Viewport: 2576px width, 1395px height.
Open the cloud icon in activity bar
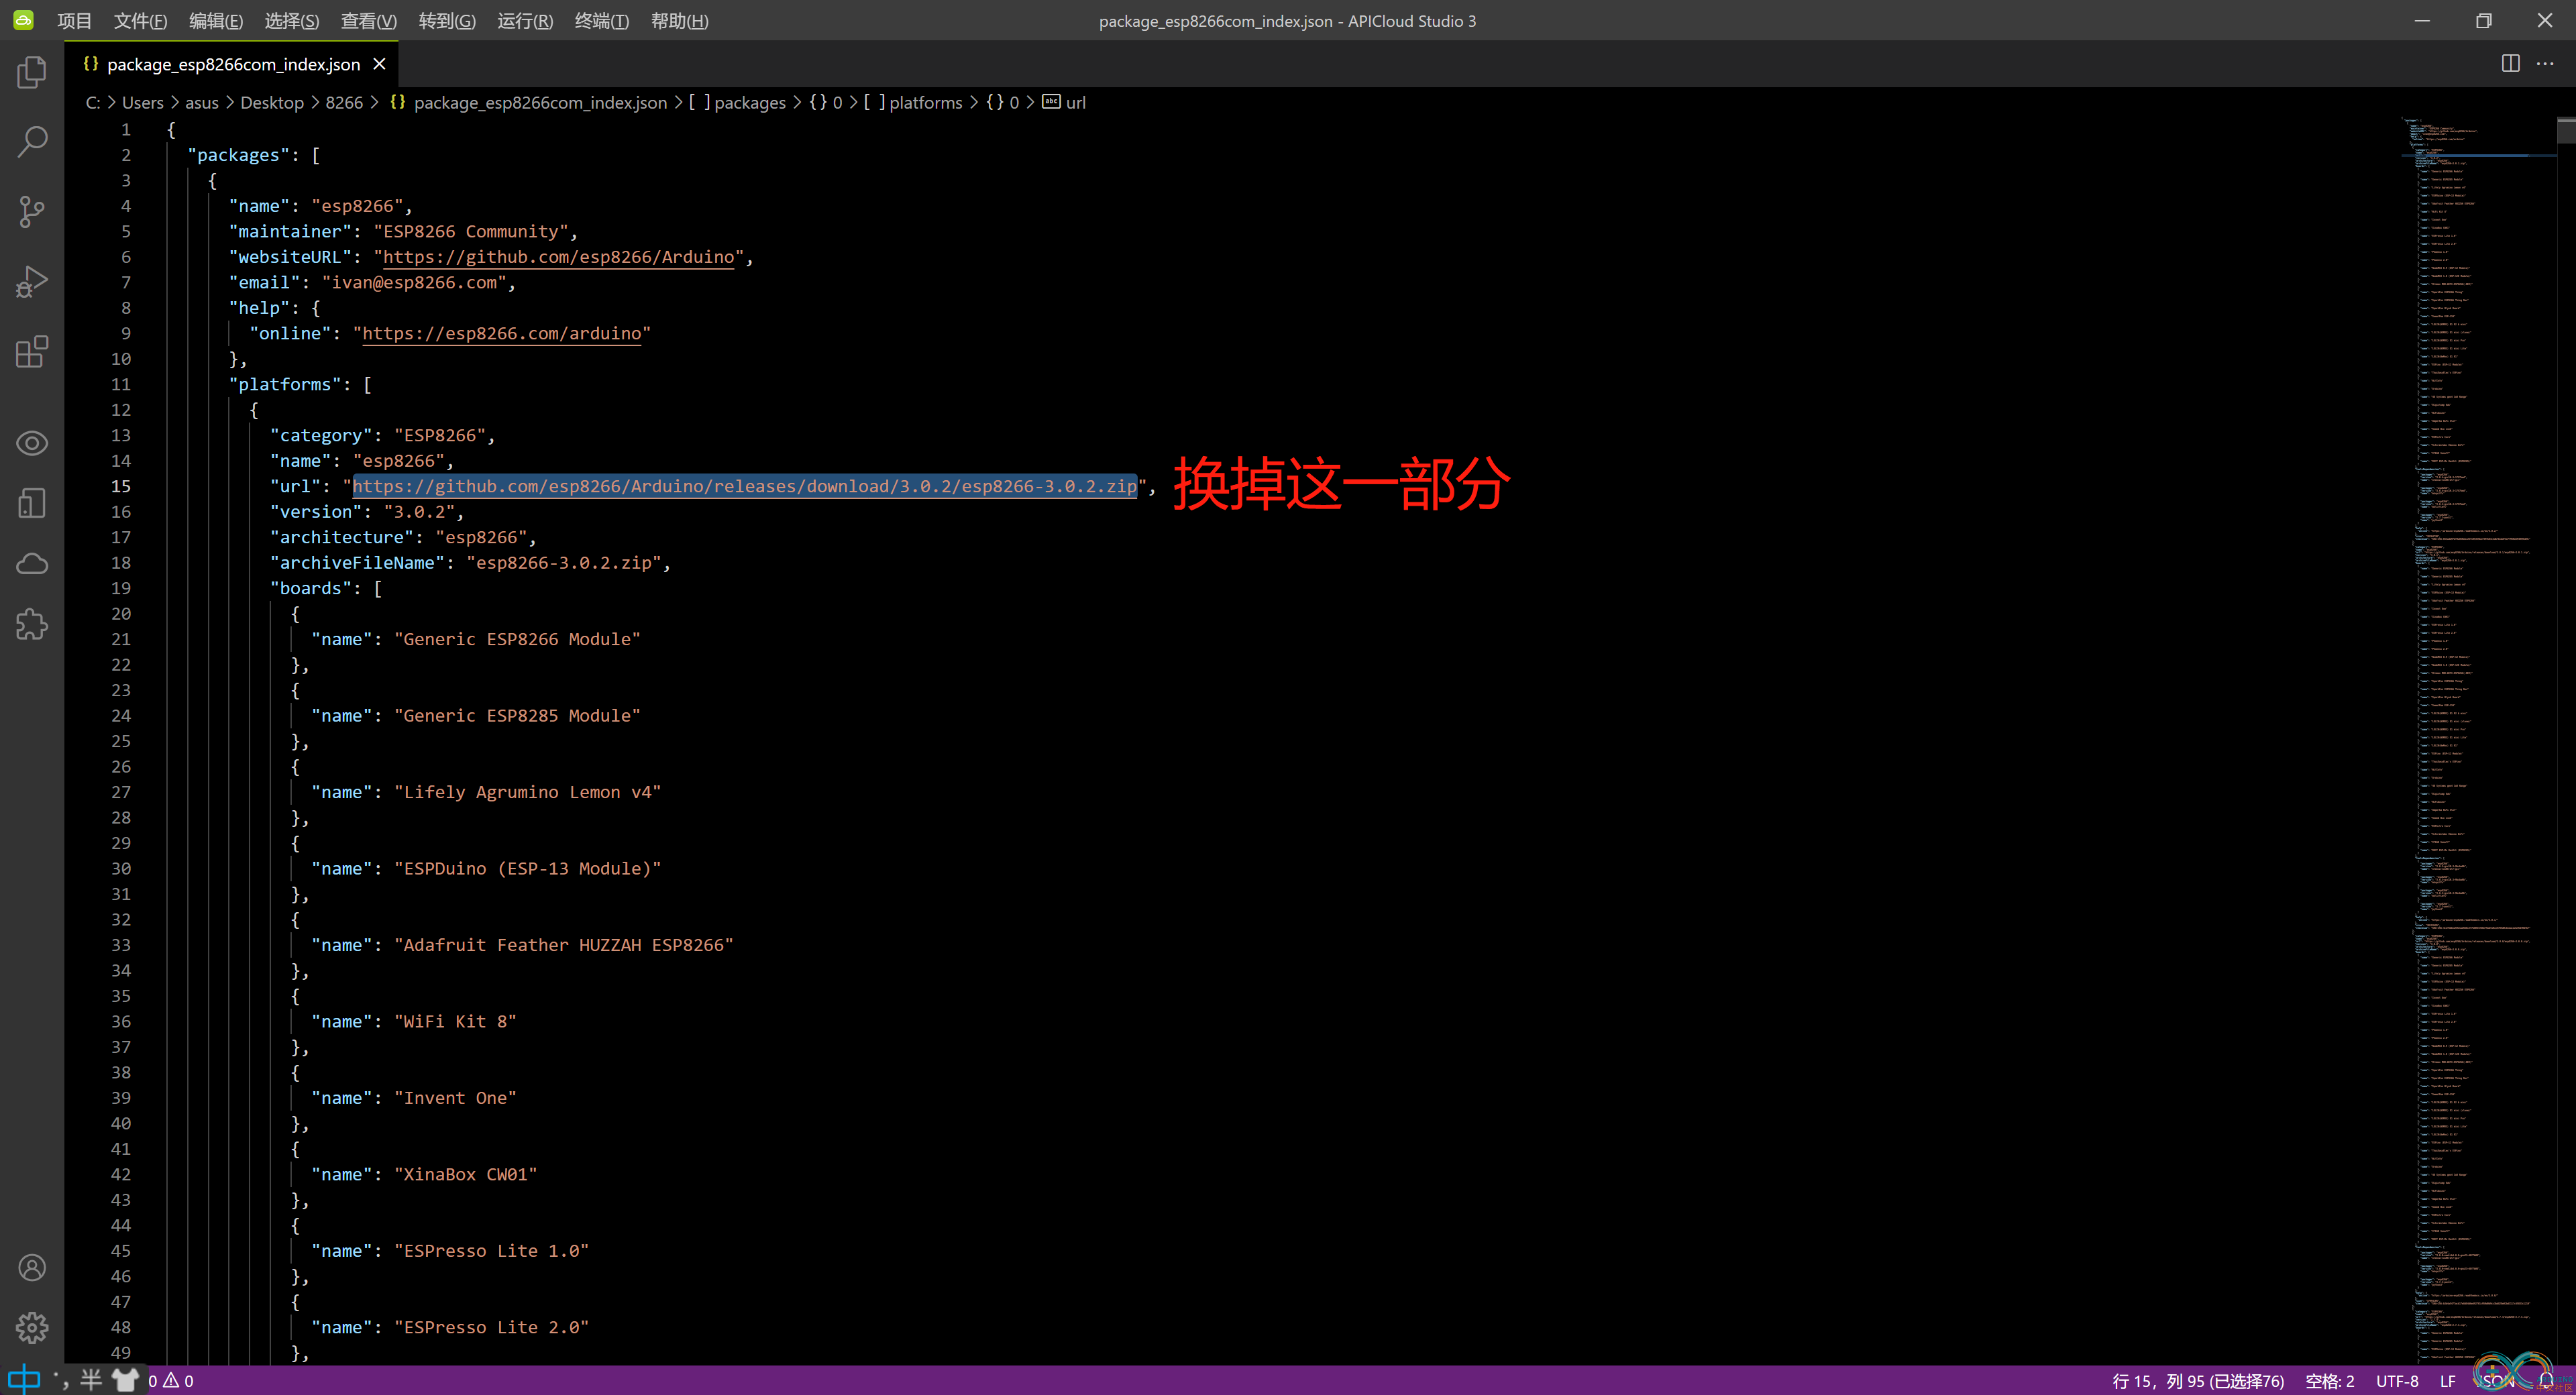coord(32,563)
